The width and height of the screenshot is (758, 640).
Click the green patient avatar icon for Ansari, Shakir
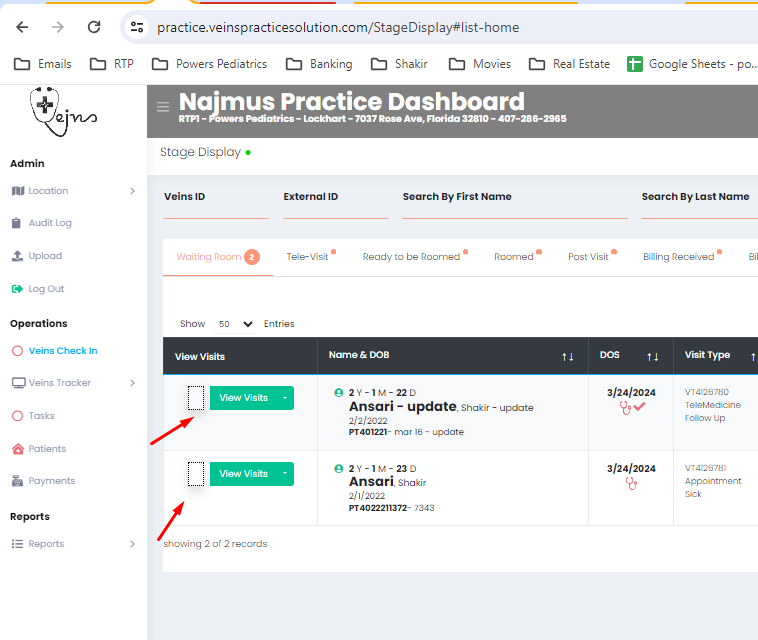click(339, 468)
